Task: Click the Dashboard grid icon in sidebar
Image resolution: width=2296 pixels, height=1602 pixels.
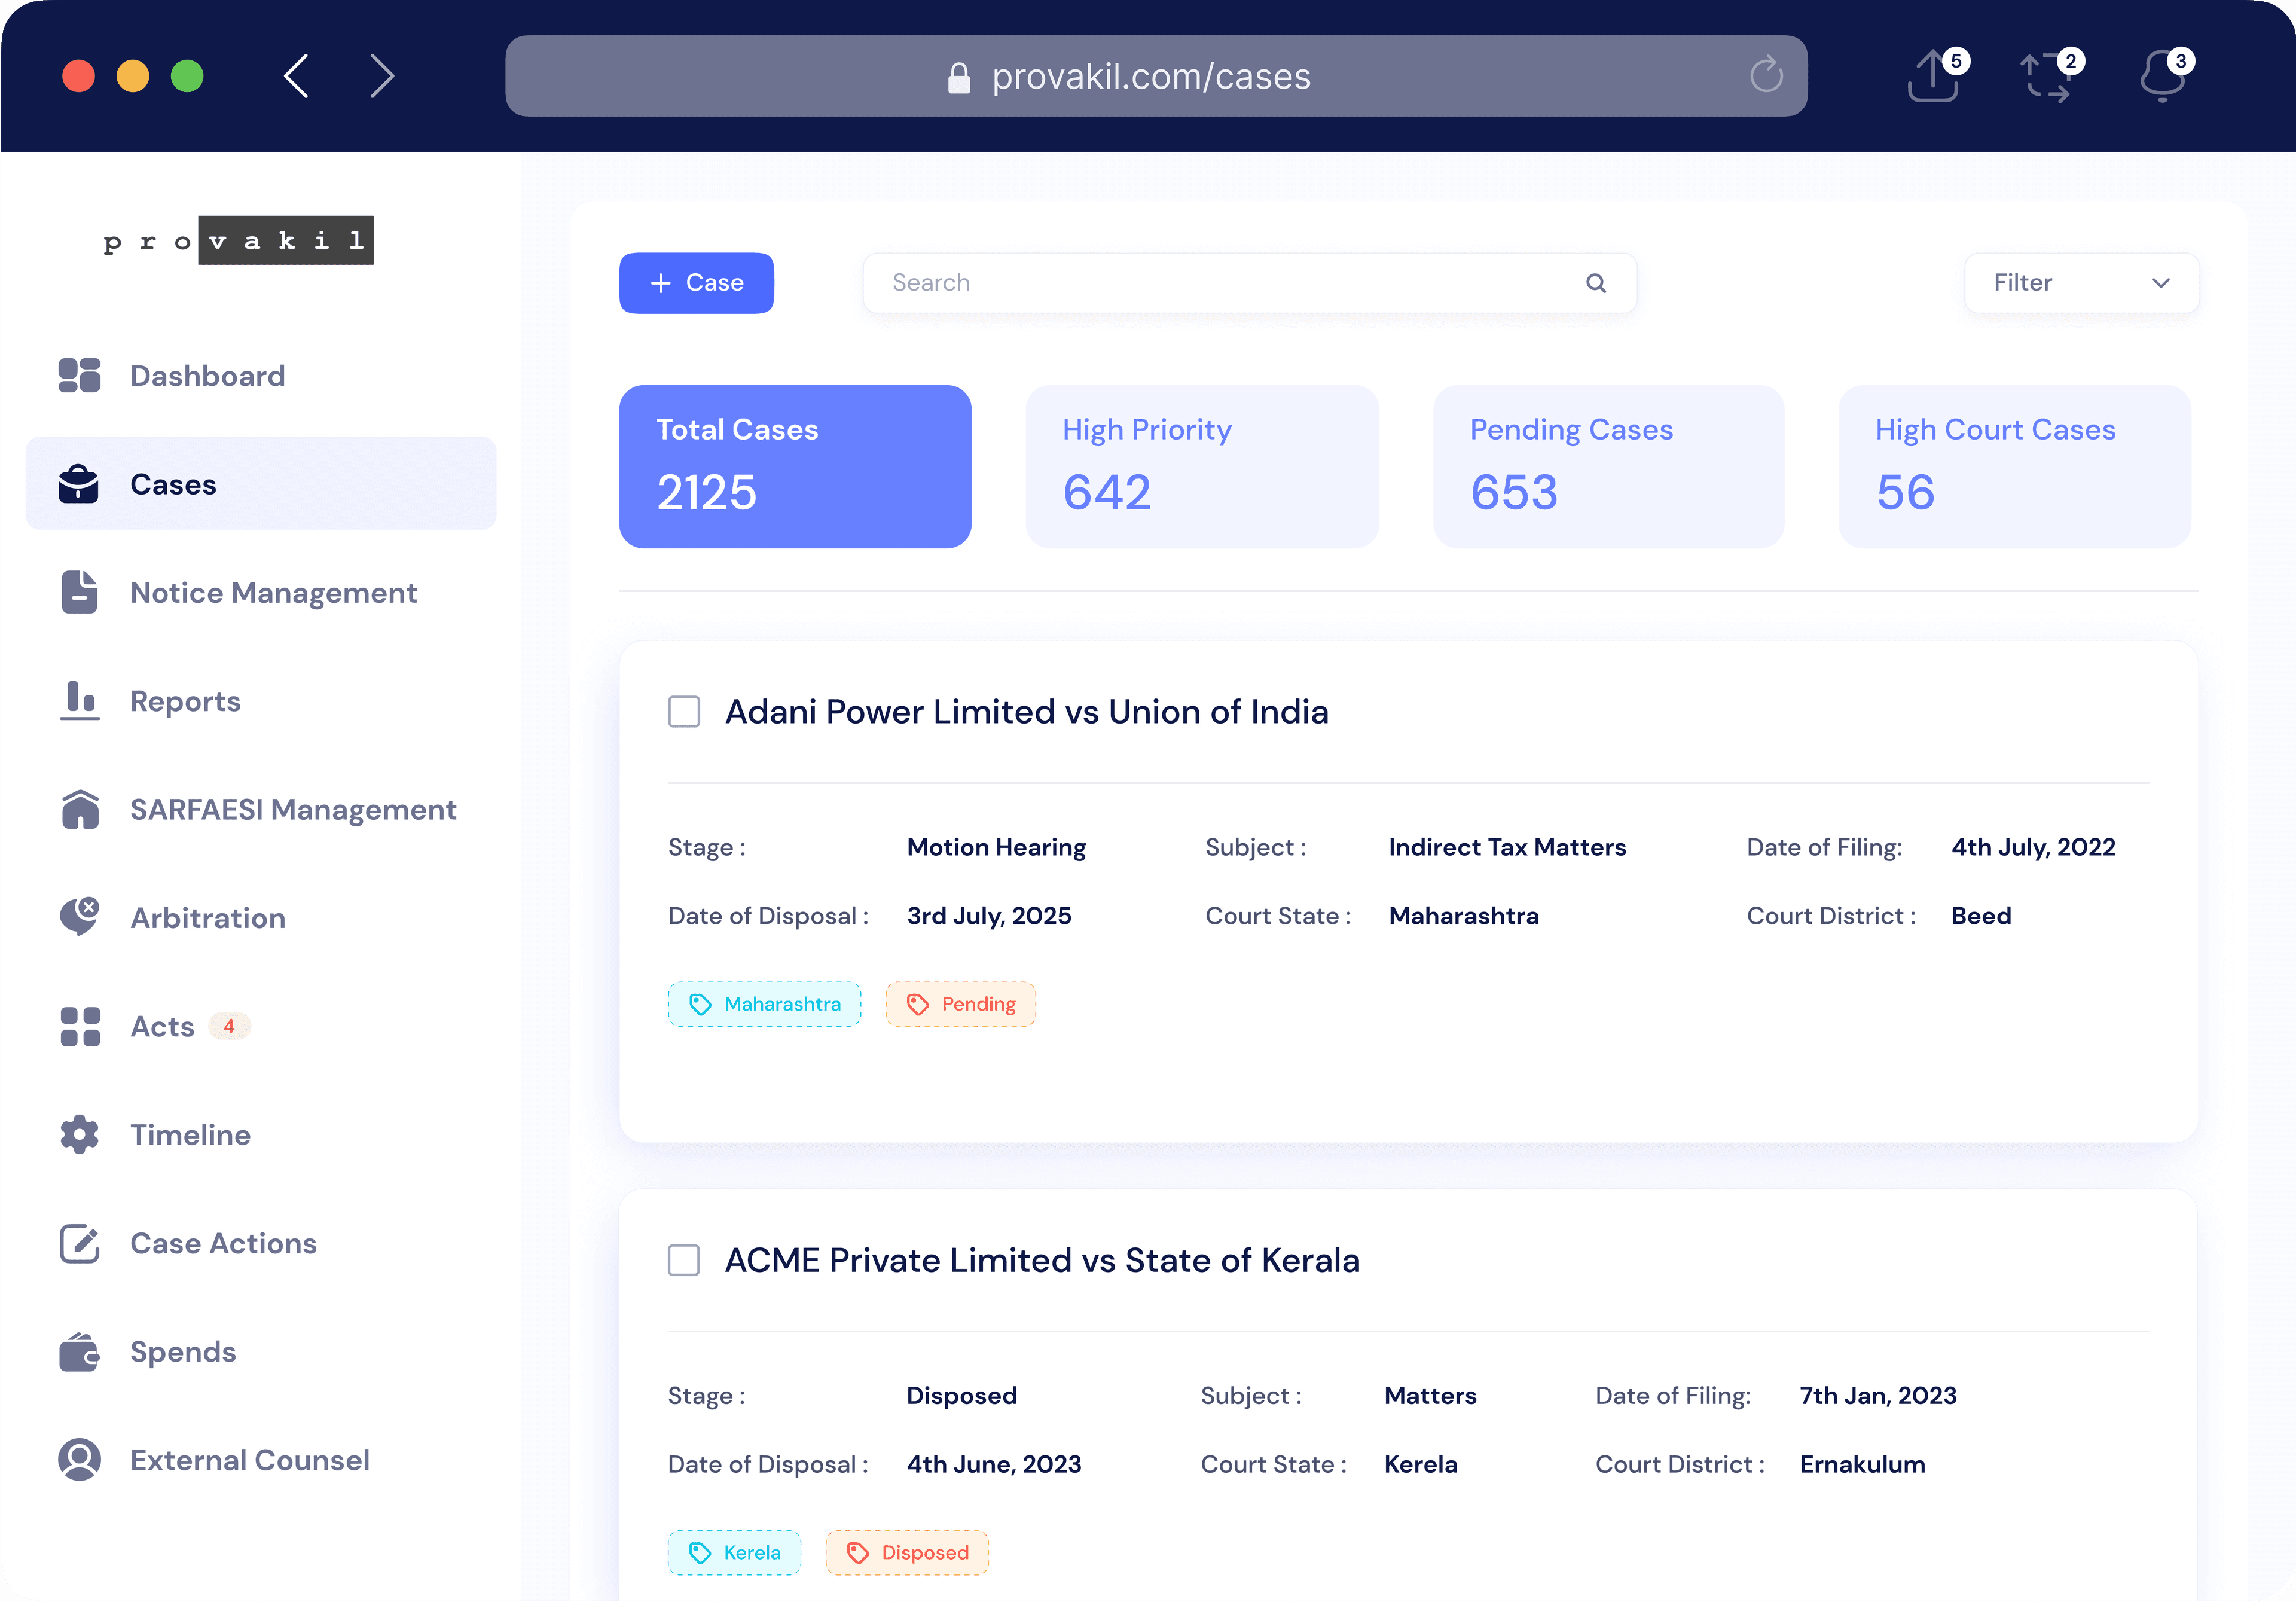Action: [79, 376]
